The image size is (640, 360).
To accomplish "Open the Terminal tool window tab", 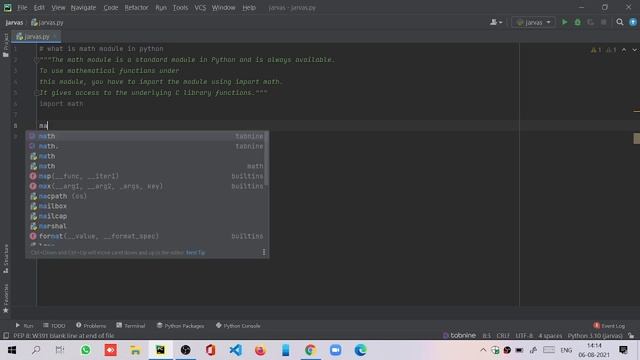I will 131,326.
